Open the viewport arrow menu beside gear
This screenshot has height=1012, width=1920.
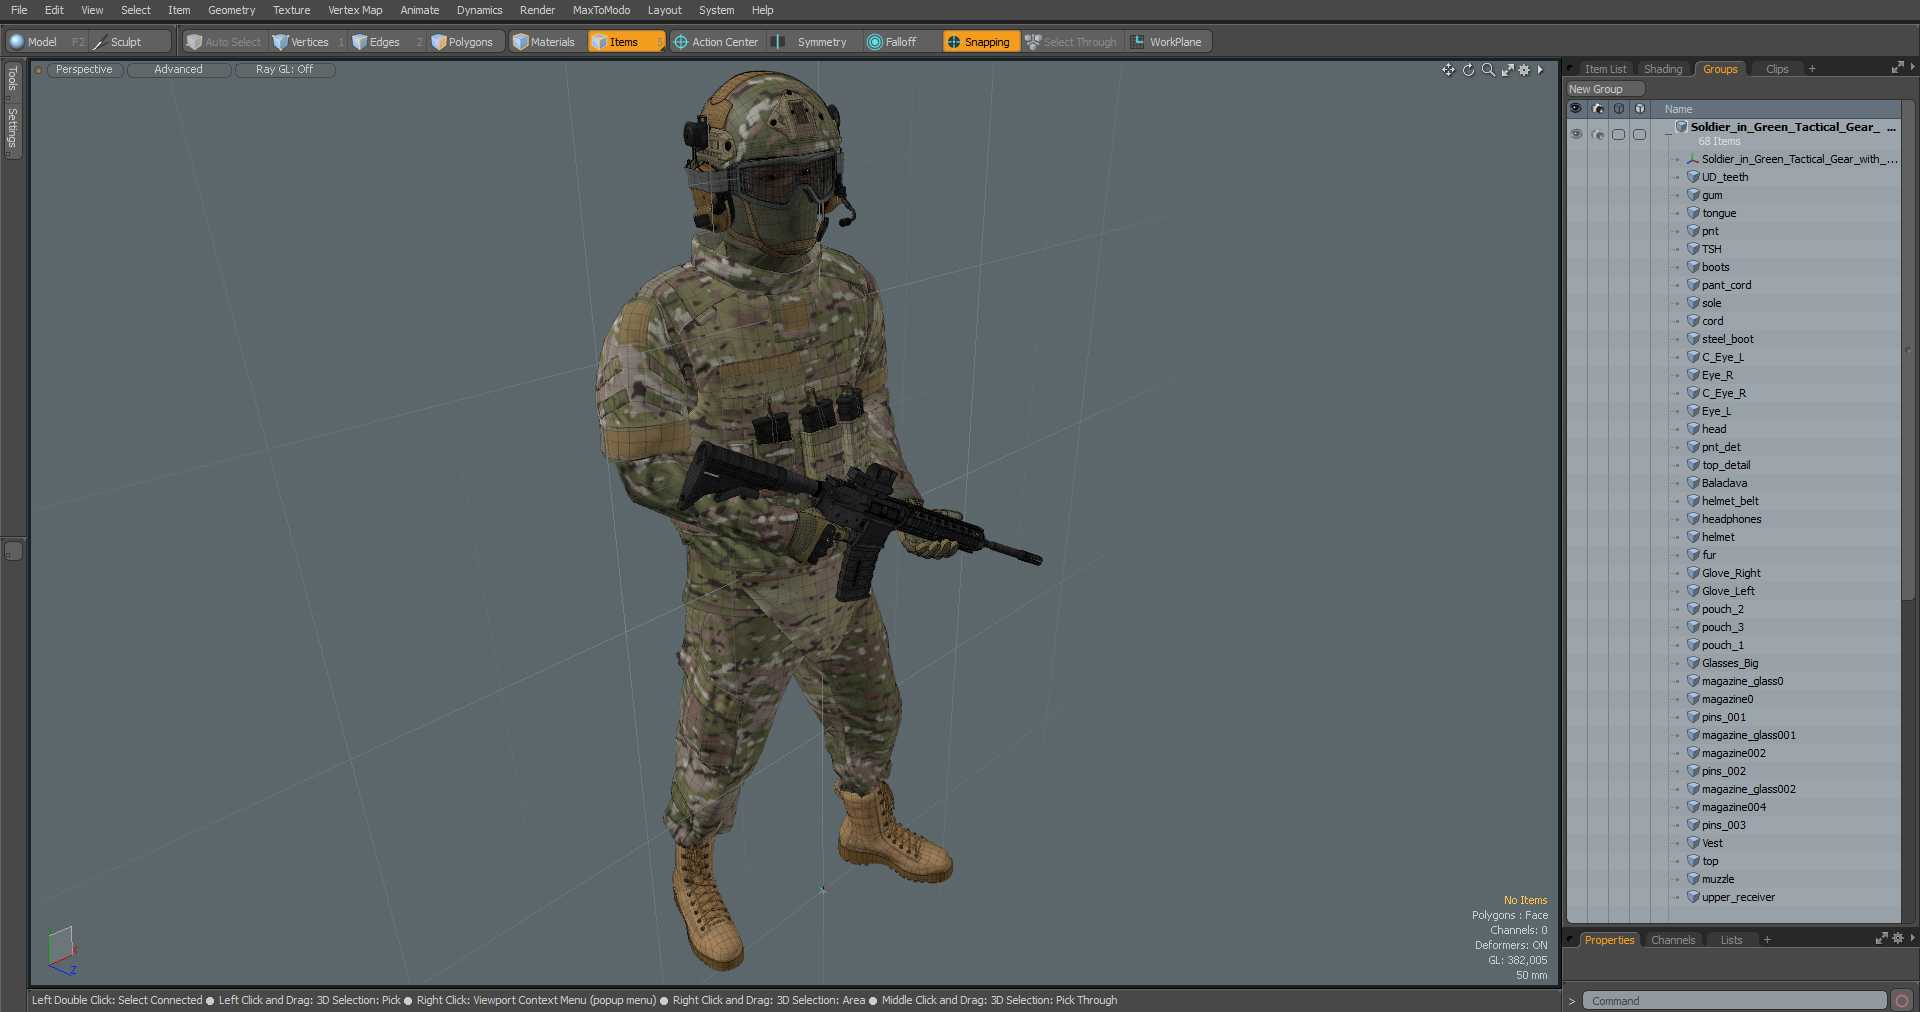click(x=1540, y=70)
